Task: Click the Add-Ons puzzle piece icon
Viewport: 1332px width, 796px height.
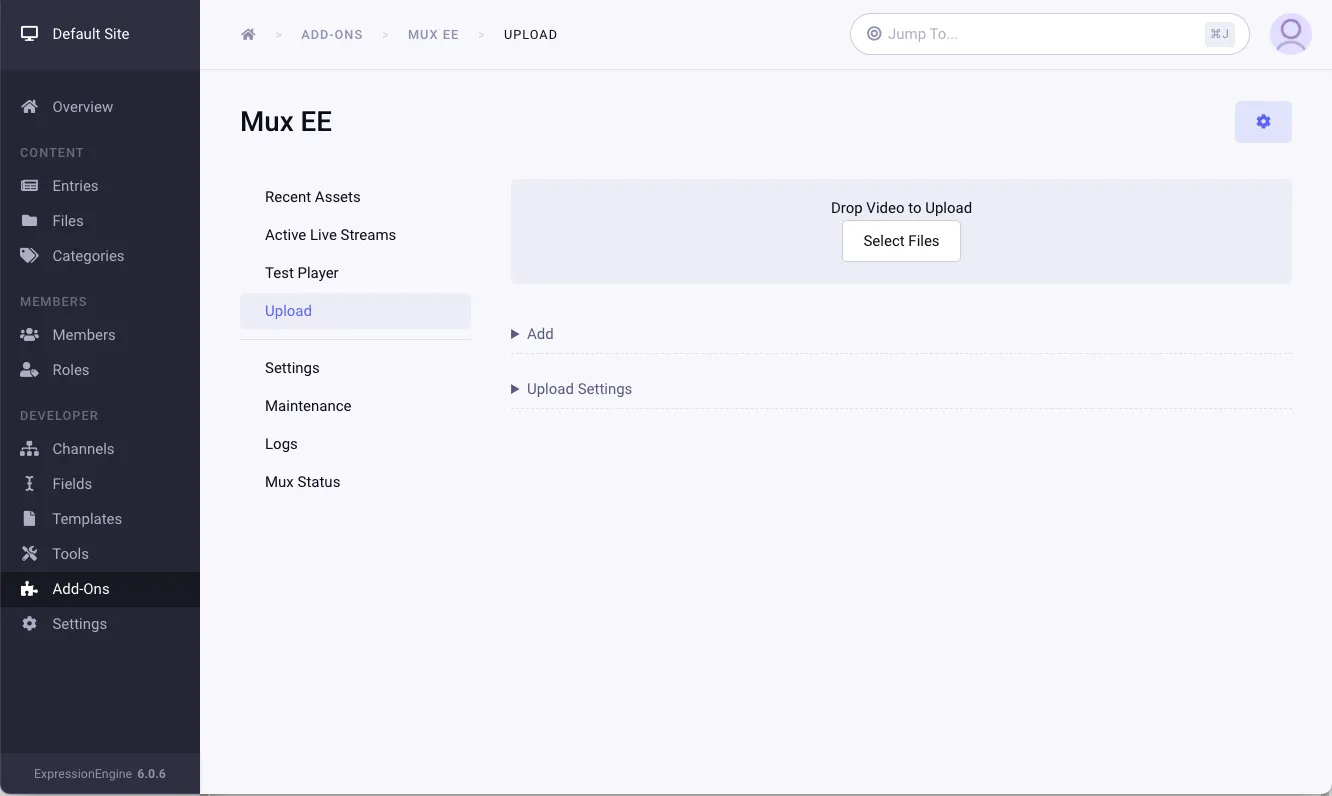Action: click(30, 589)
